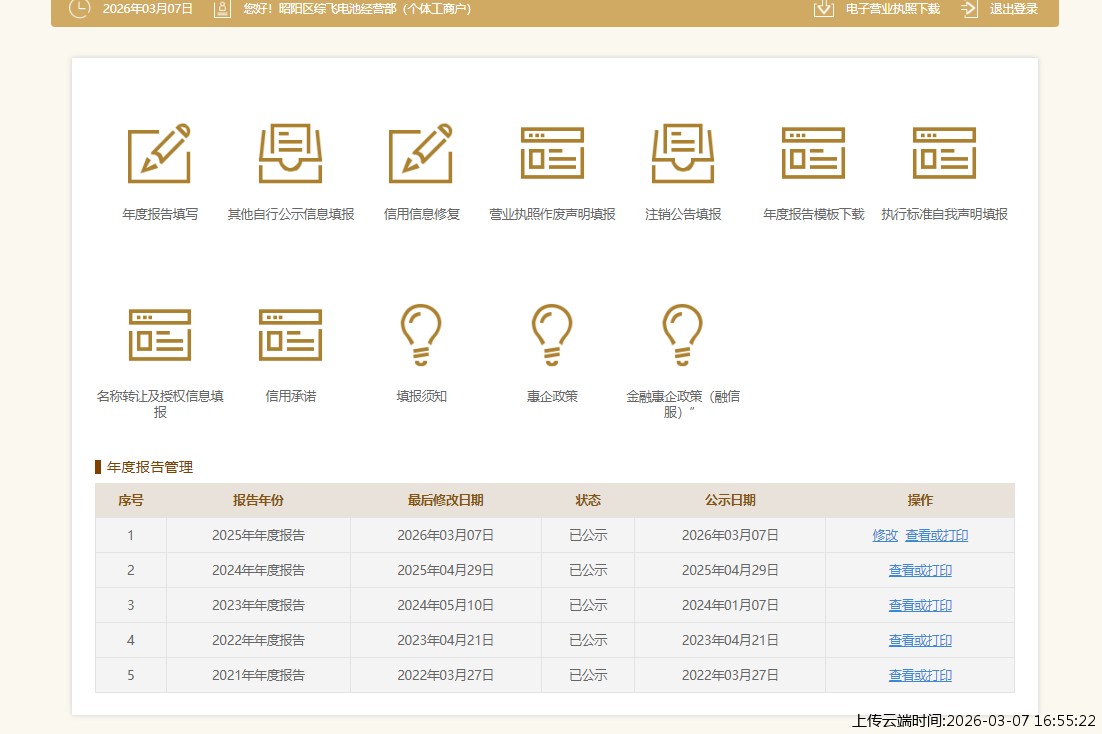1102x734 pixels.
Task: Click the 电子营业执照下载 download link
Action: tap(877, 9)
